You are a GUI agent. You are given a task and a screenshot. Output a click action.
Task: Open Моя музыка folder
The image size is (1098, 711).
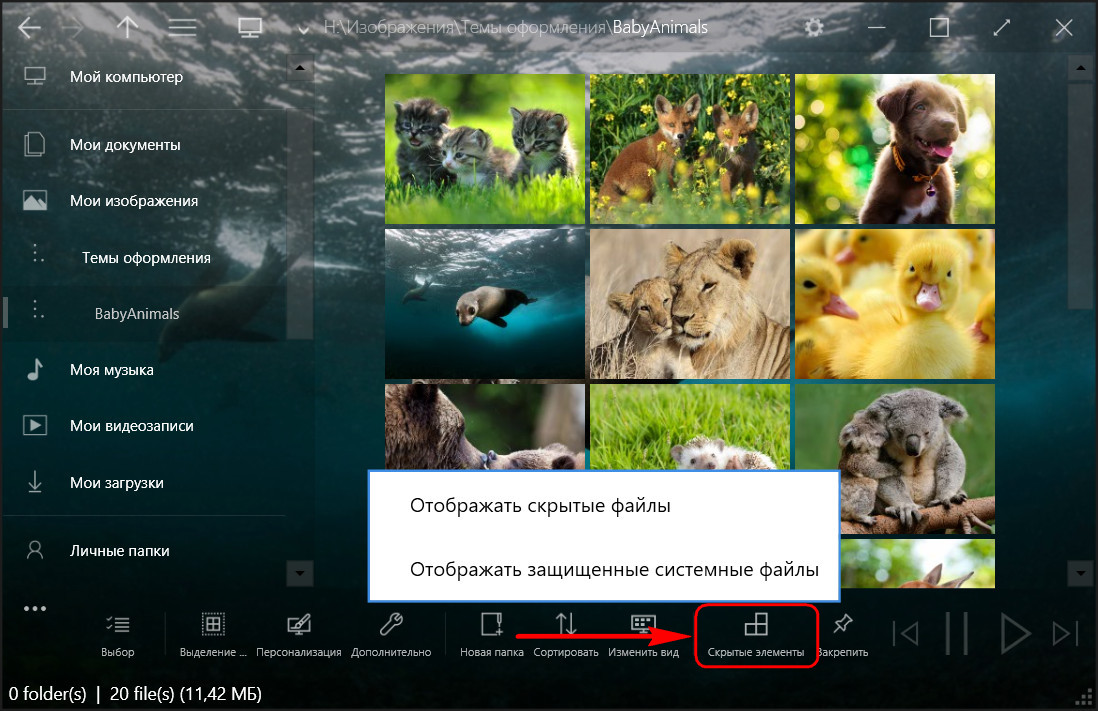[x=111, y=369]
